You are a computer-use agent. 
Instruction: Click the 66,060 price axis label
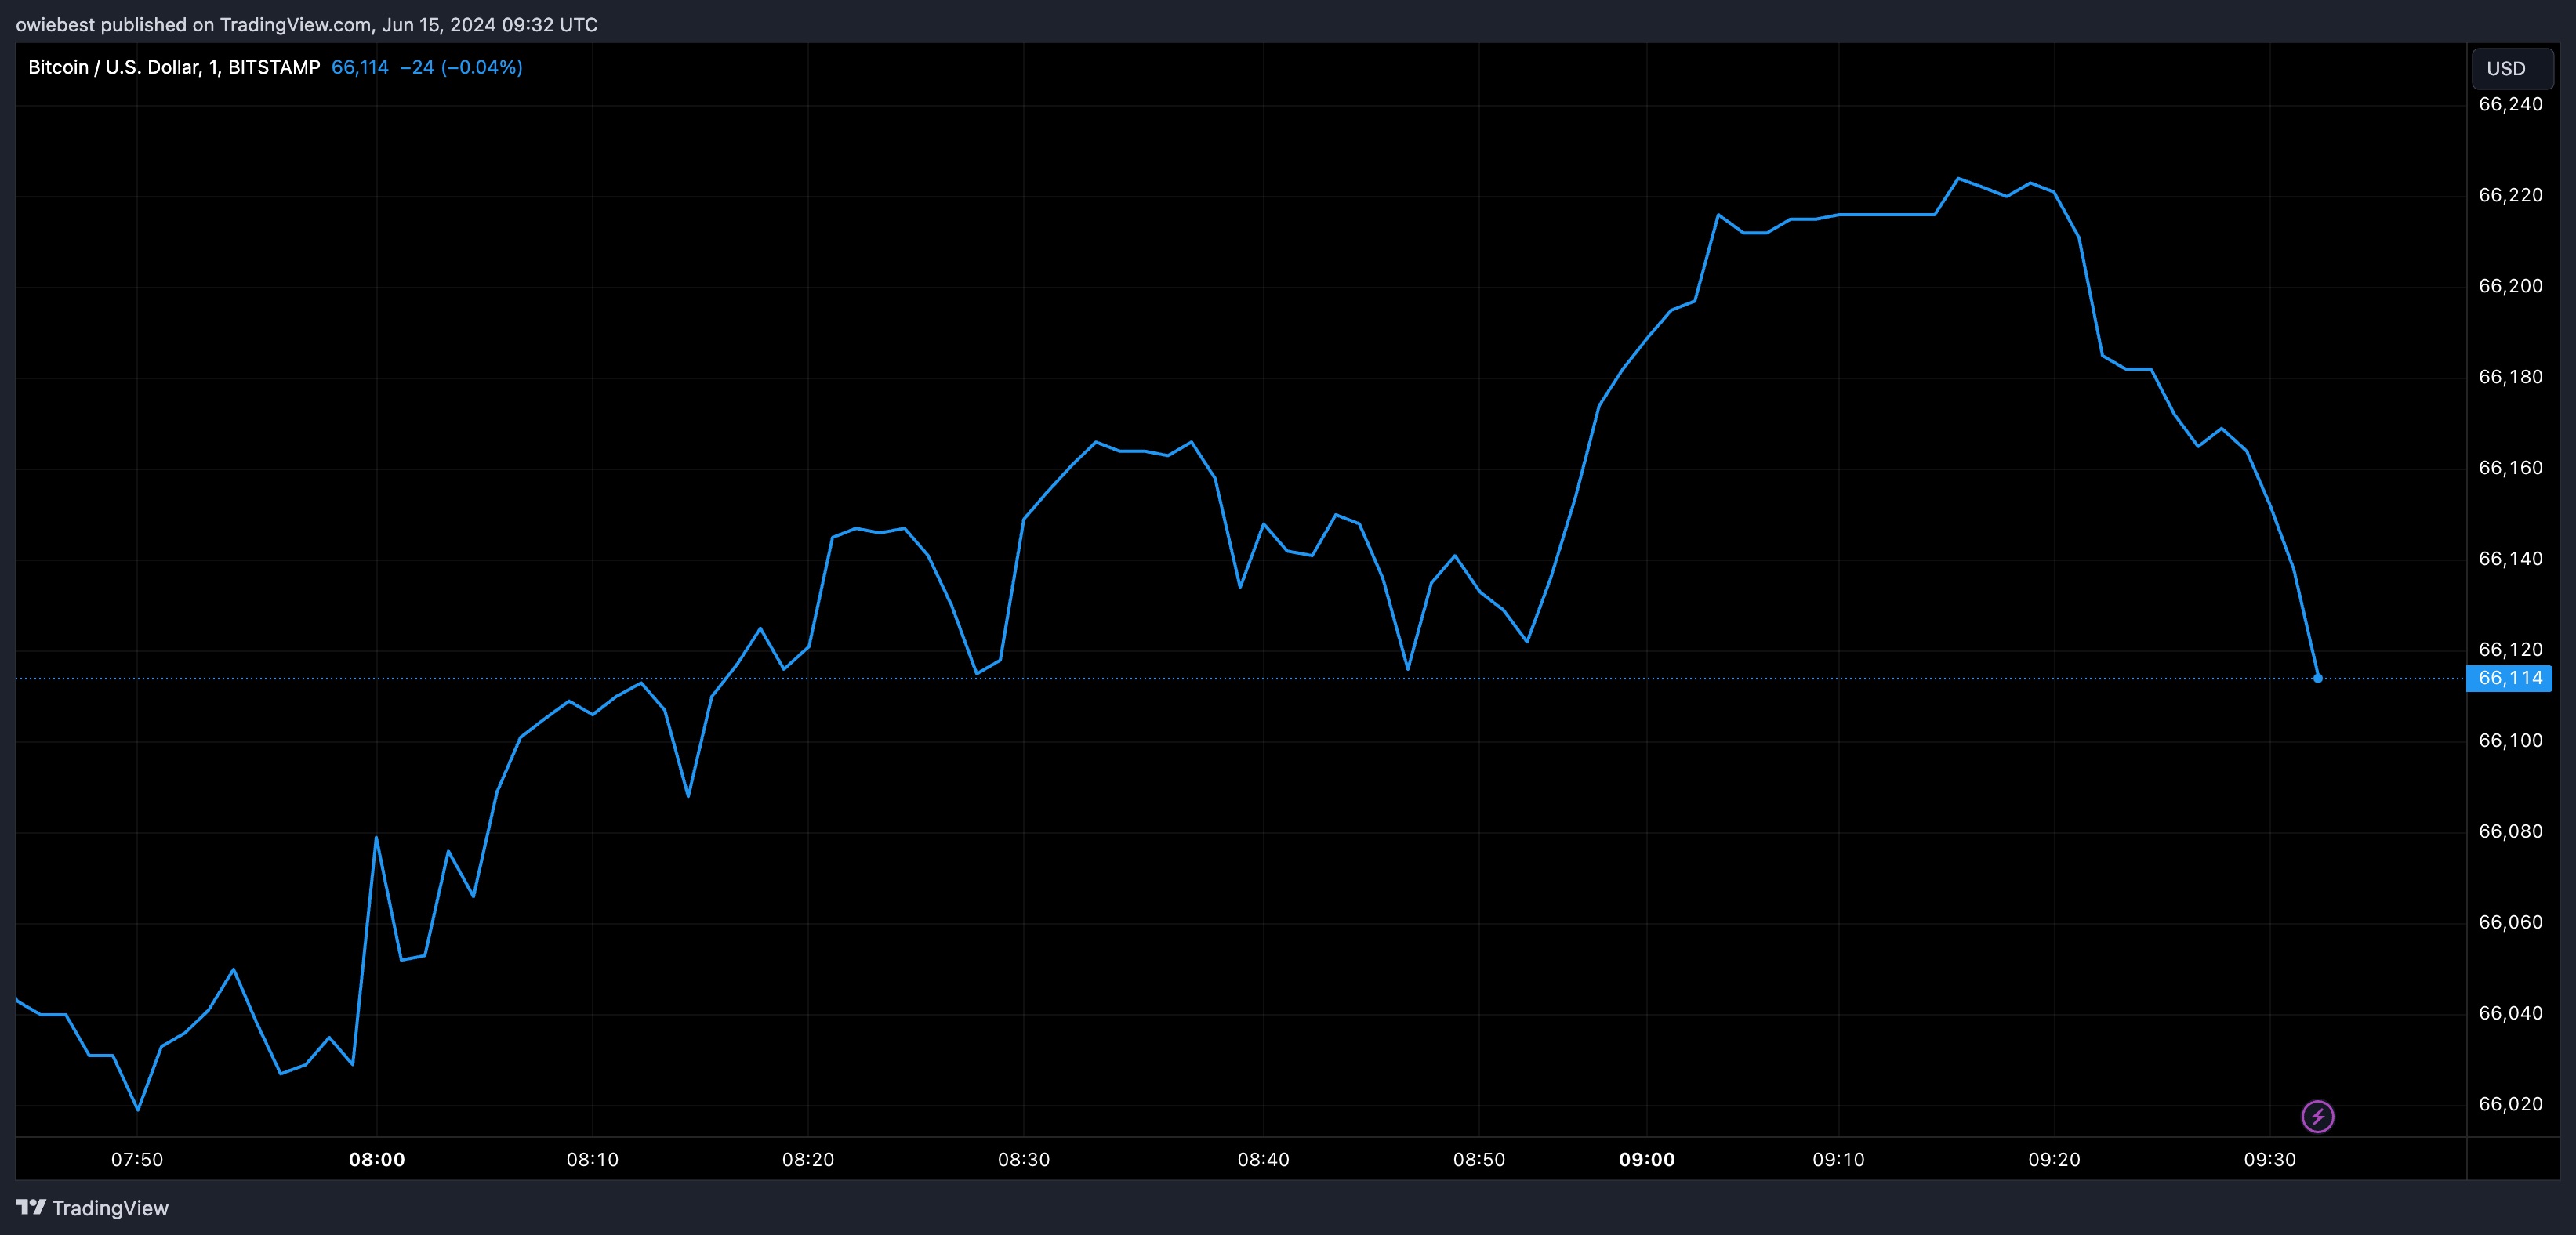(2510, 923)
